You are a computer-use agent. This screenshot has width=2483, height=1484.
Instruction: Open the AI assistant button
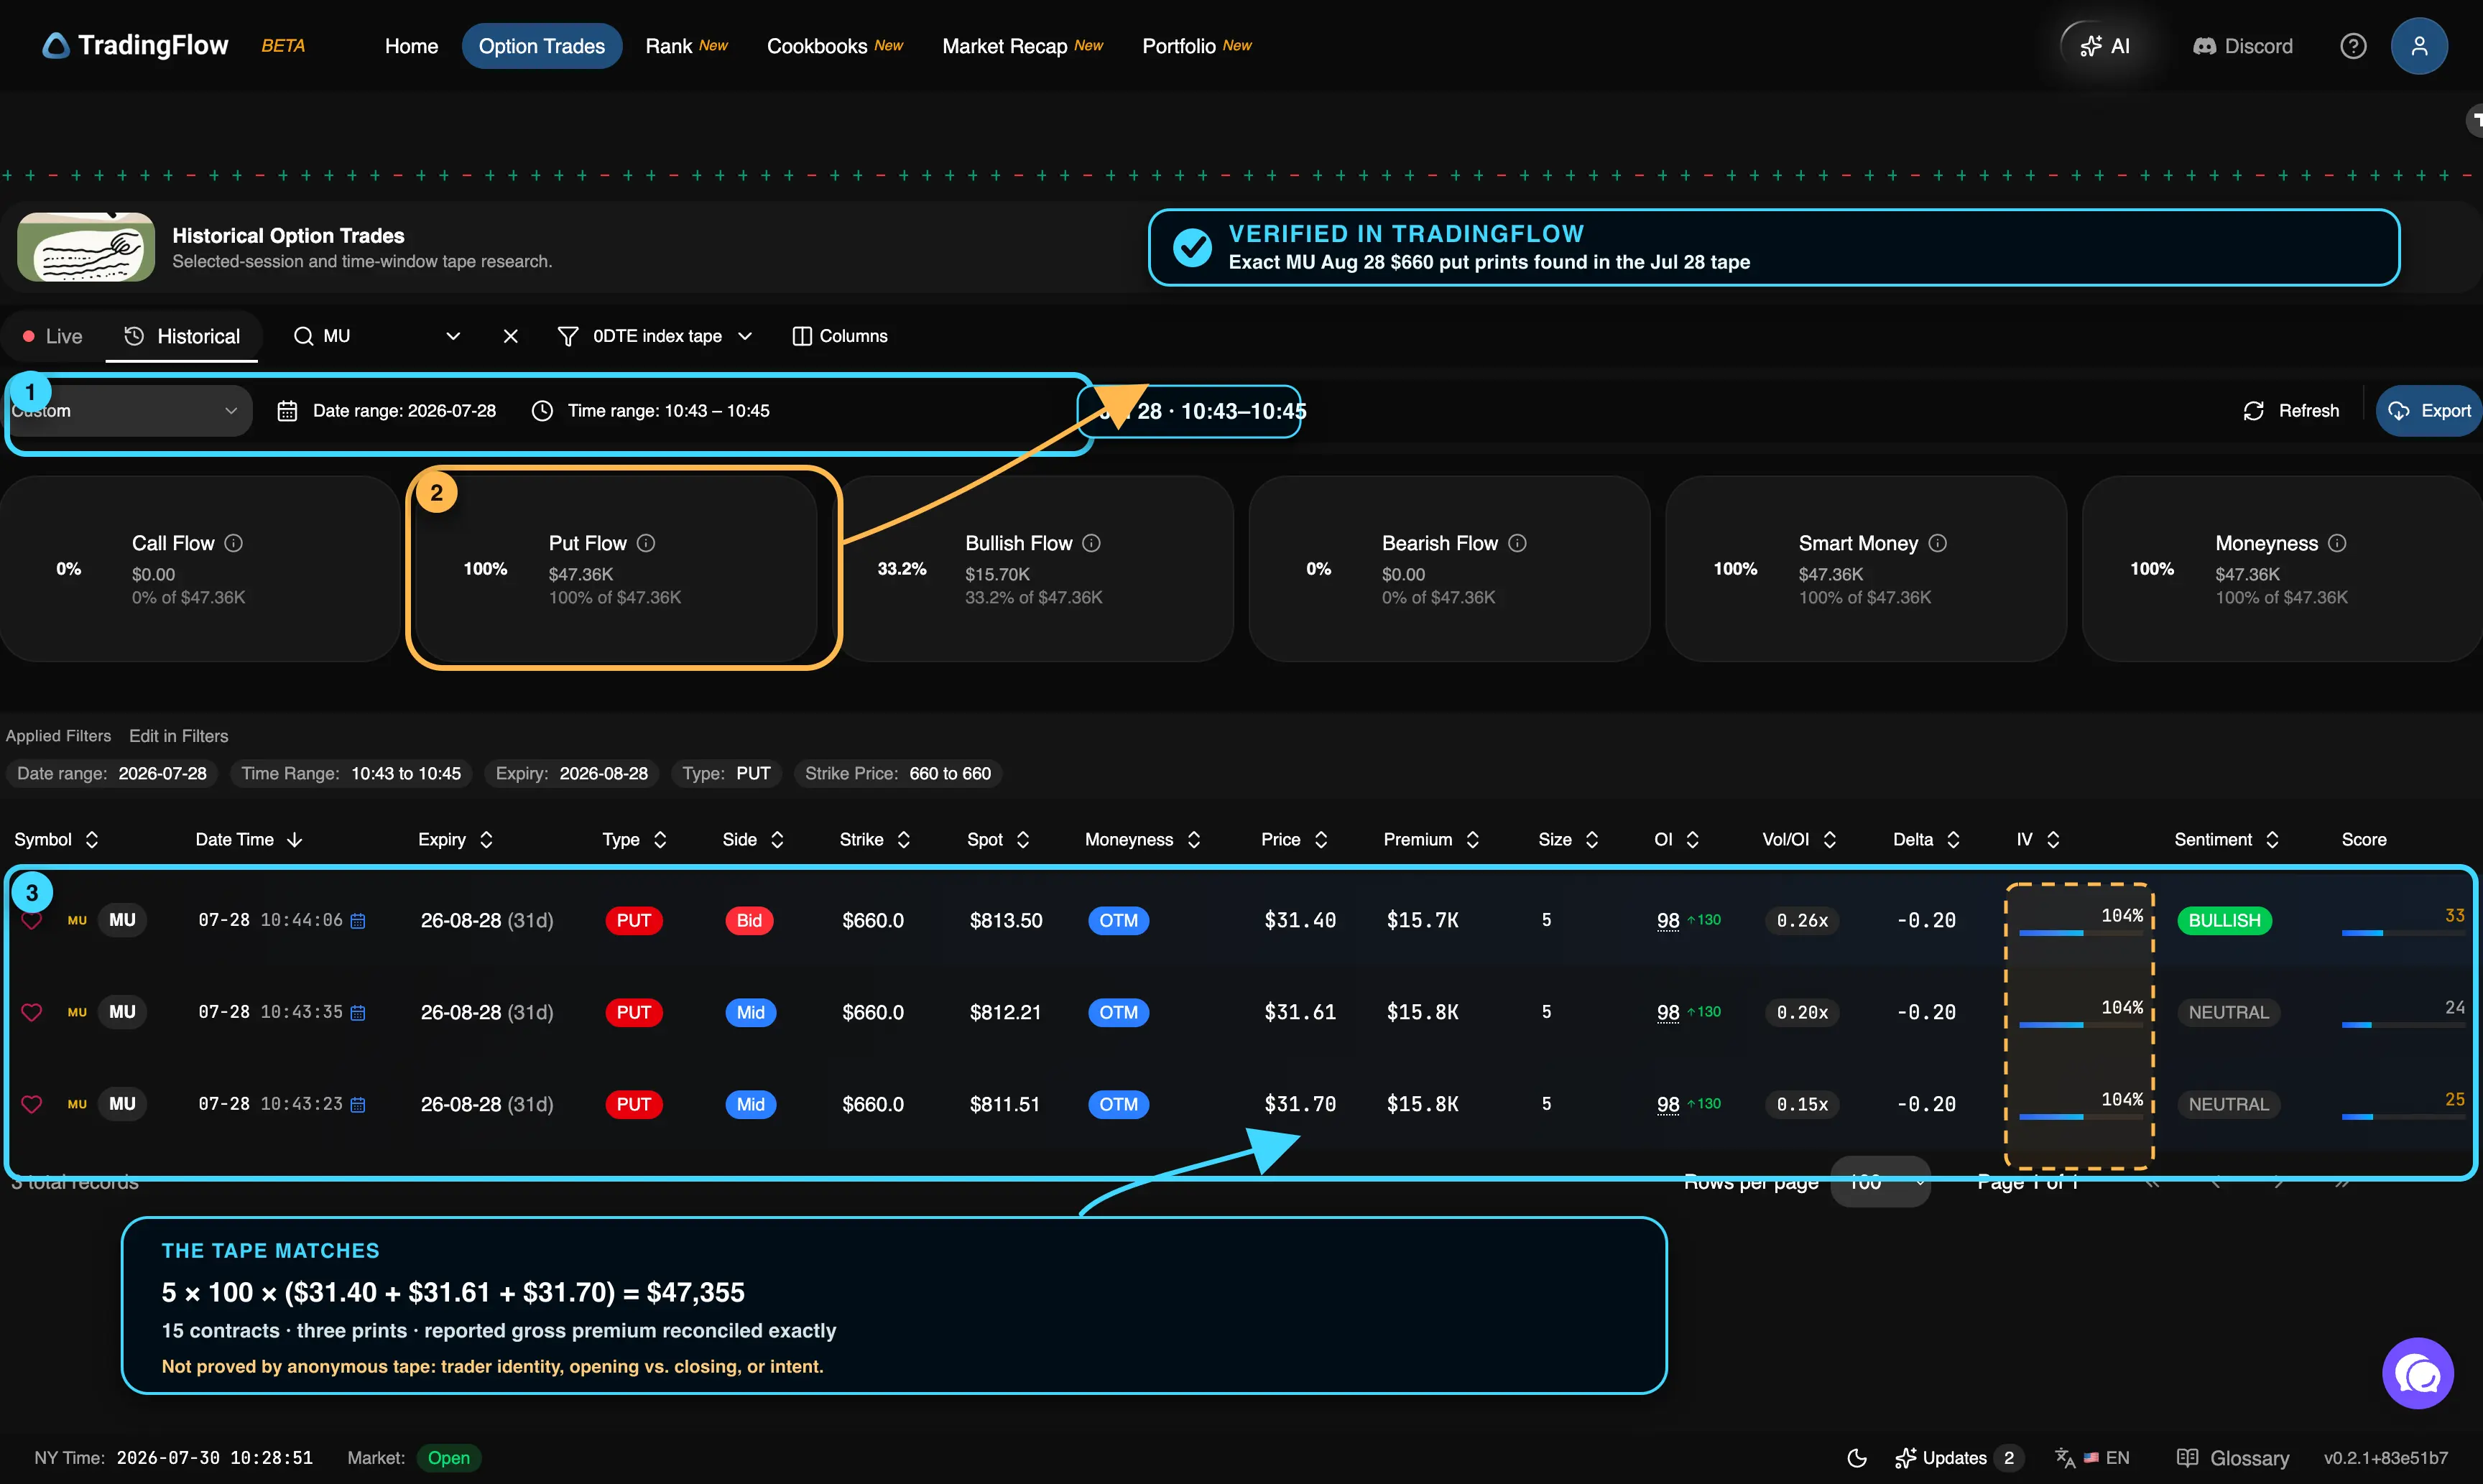(2104, 46)
